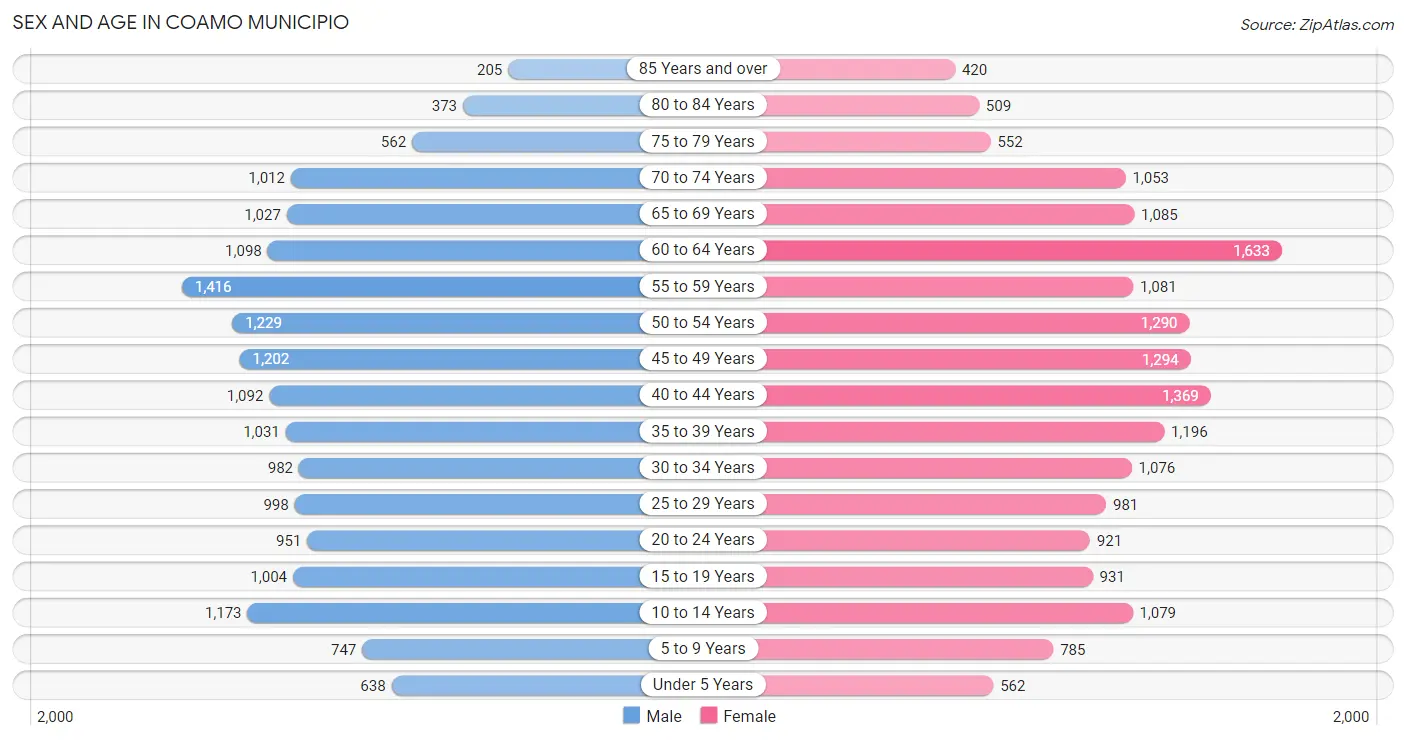Click the blue Male legend swatch
1406x740 pixels.
tap(631, 716)
